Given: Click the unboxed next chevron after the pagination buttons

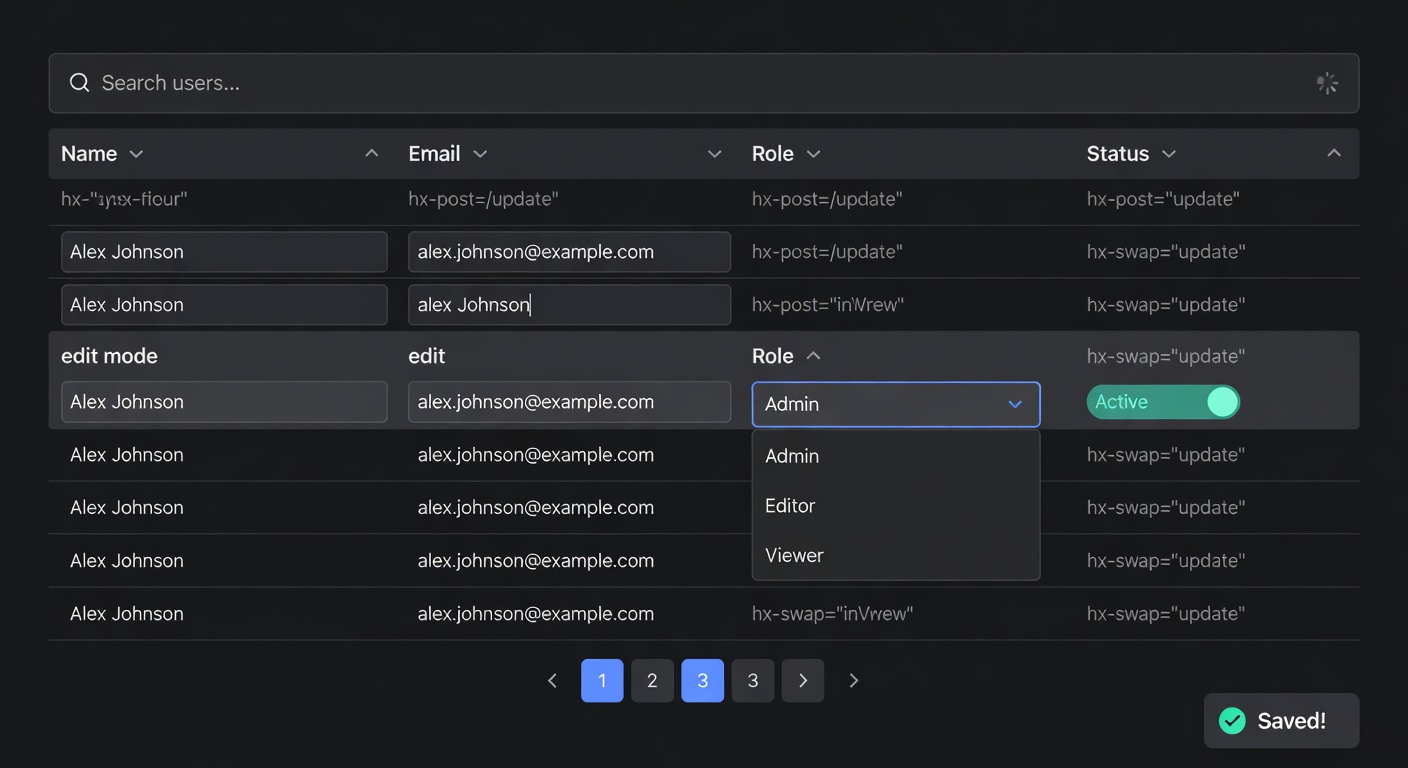Looking at the screenshot, I should click(x=853, y=681).
